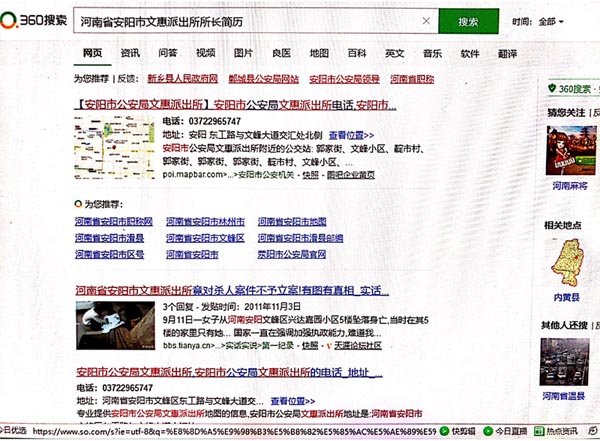The image size is (600, 441).
Task: Click inside the search input field
Action: tap(240, 20)
